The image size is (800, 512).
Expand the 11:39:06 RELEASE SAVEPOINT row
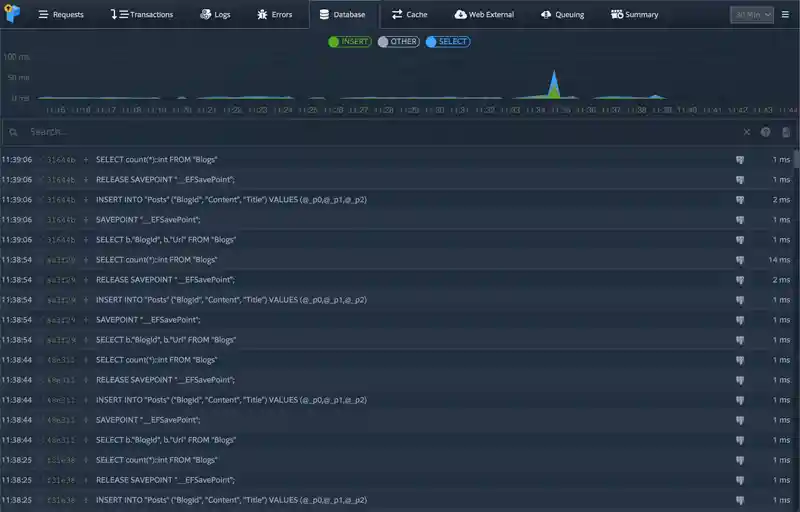tap(86, 180)
